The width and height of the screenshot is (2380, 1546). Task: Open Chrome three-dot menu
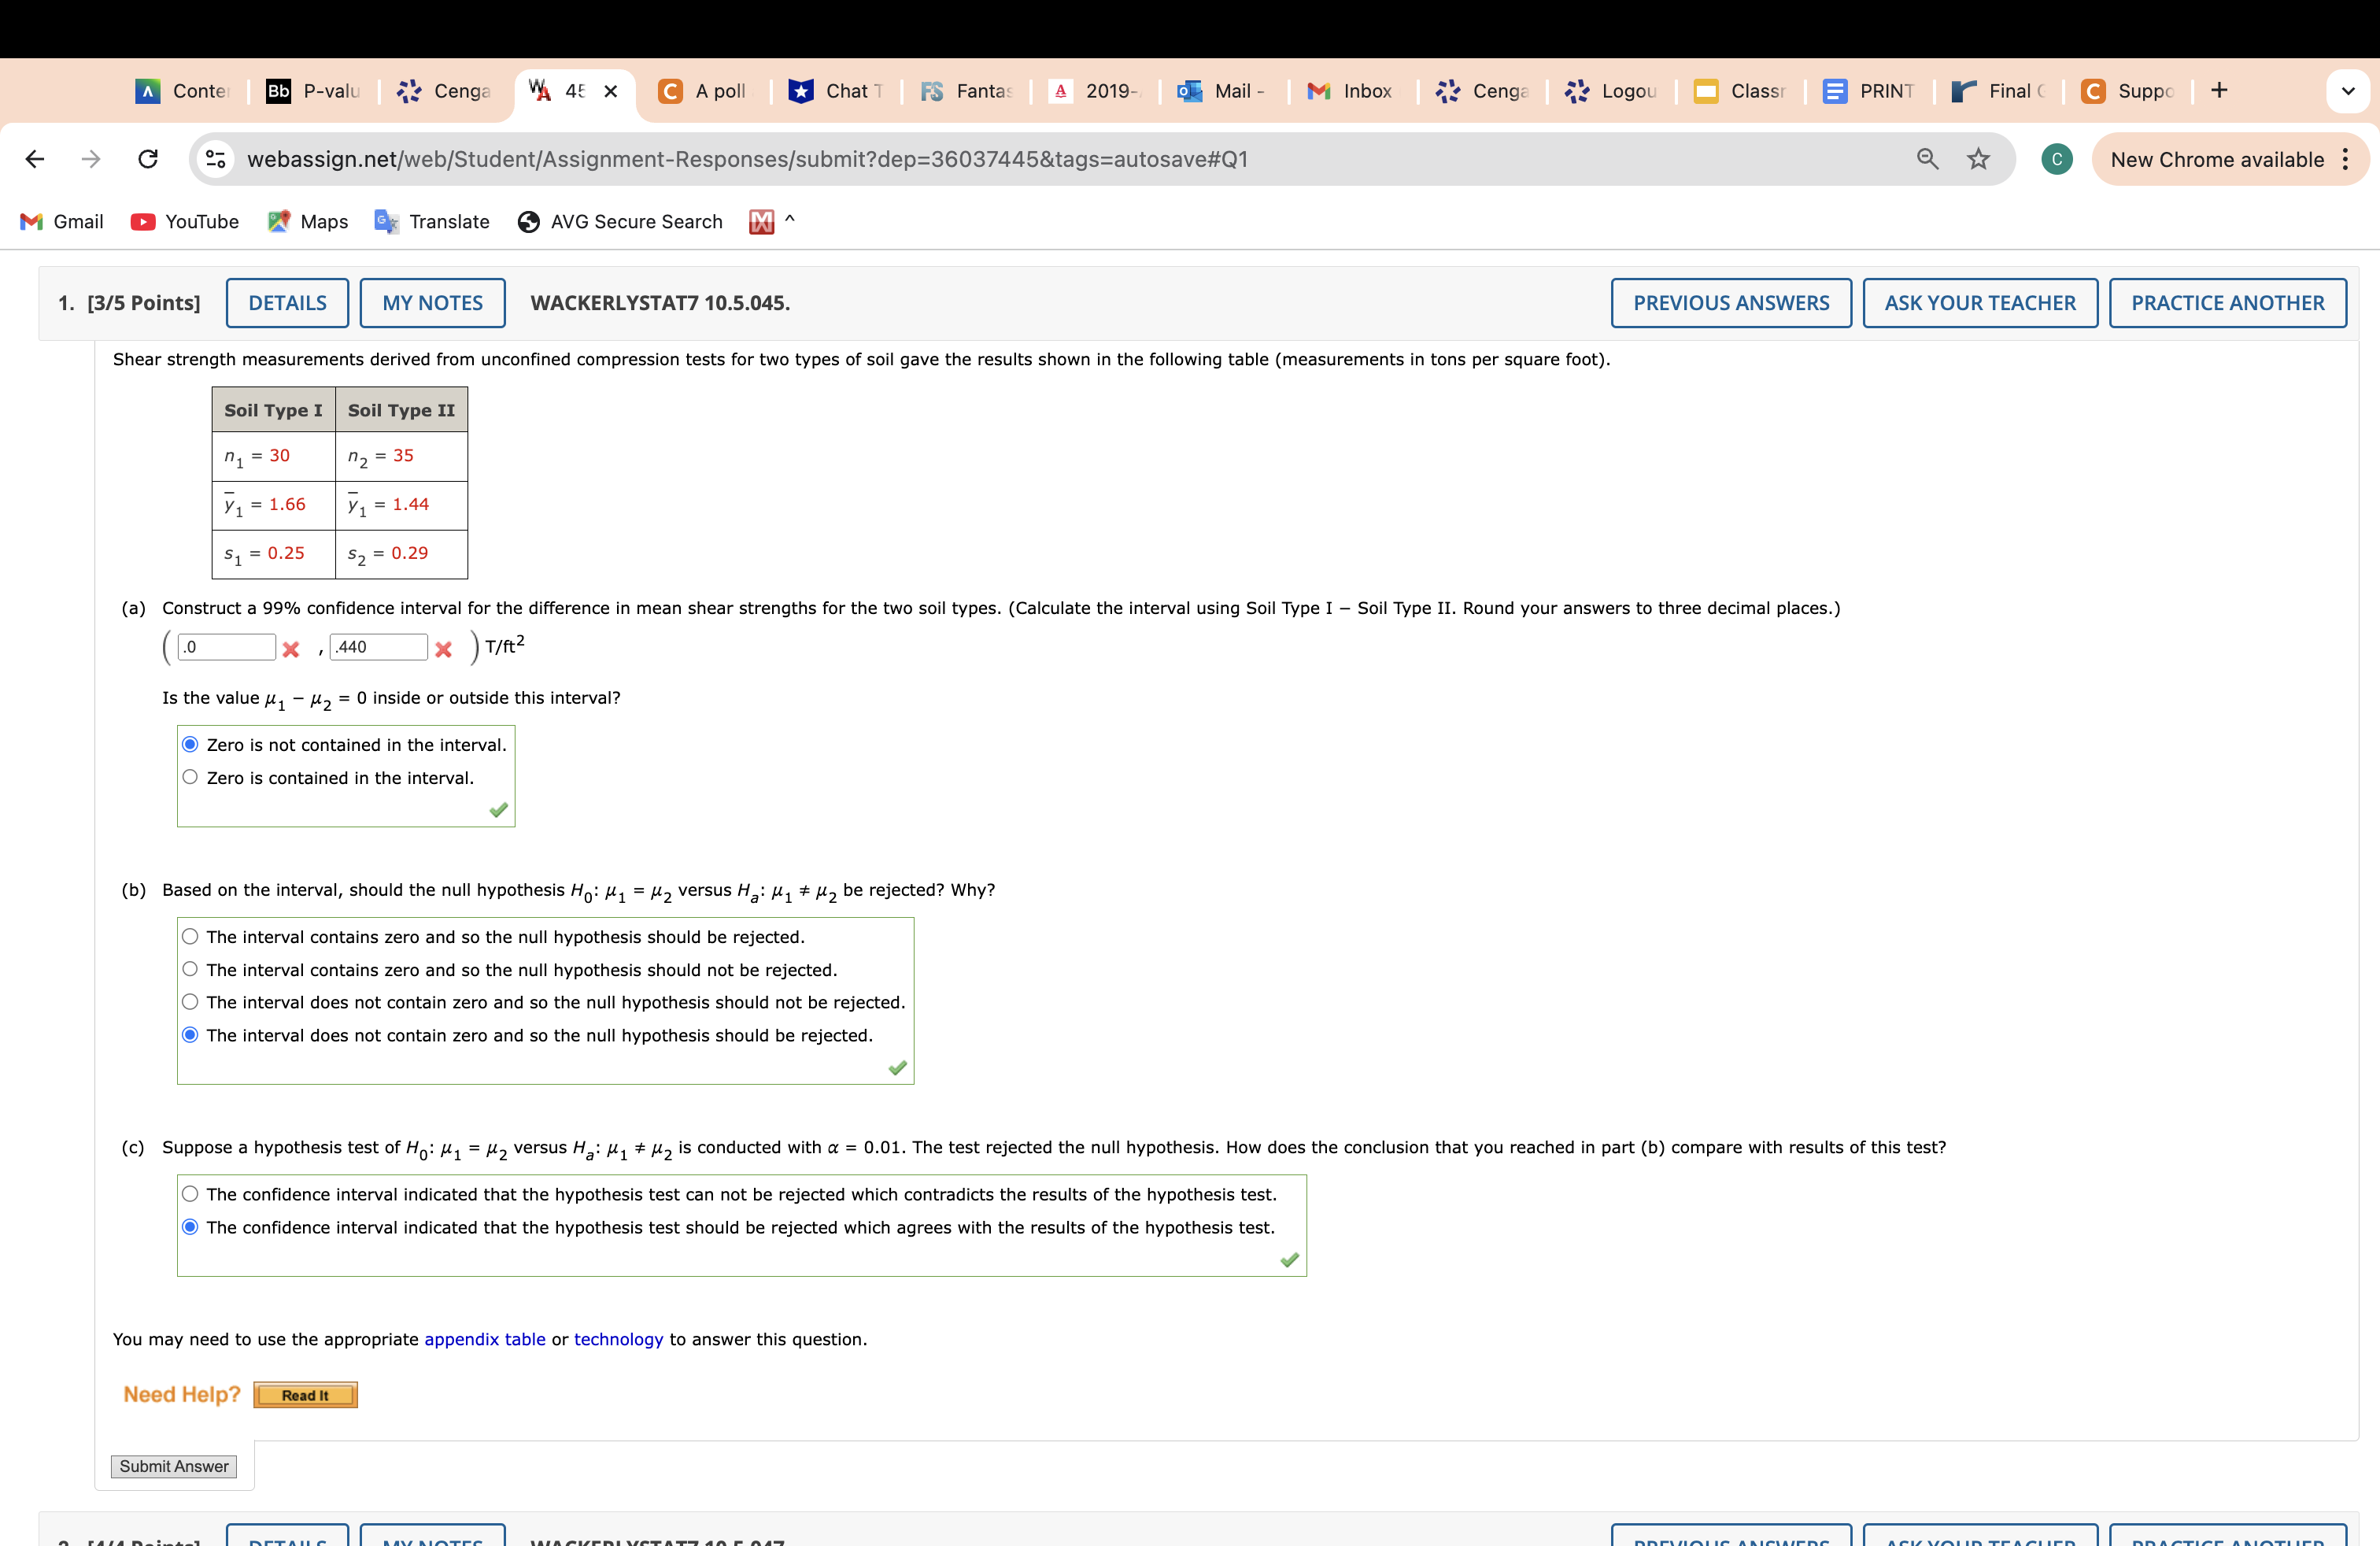[2345, 159]
